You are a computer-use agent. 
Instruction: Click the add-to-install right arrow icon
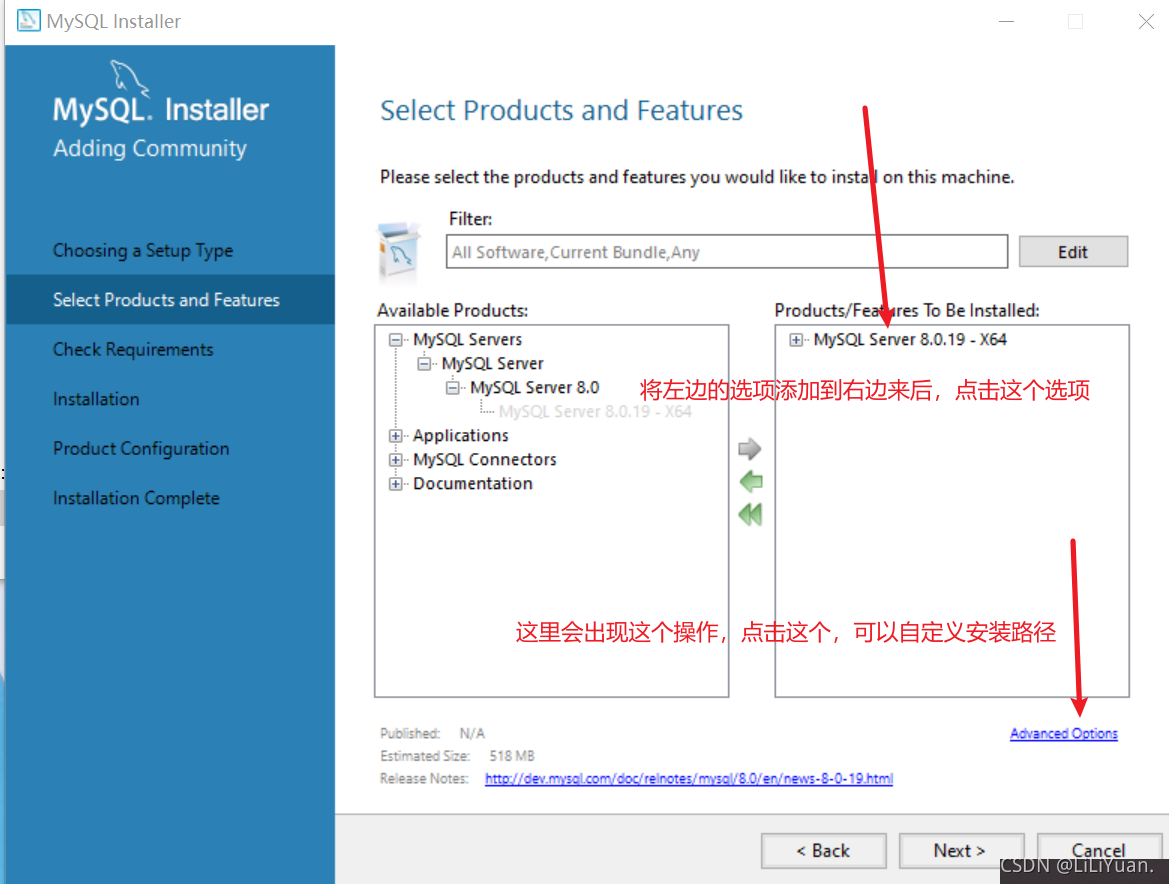click(749, 449)
